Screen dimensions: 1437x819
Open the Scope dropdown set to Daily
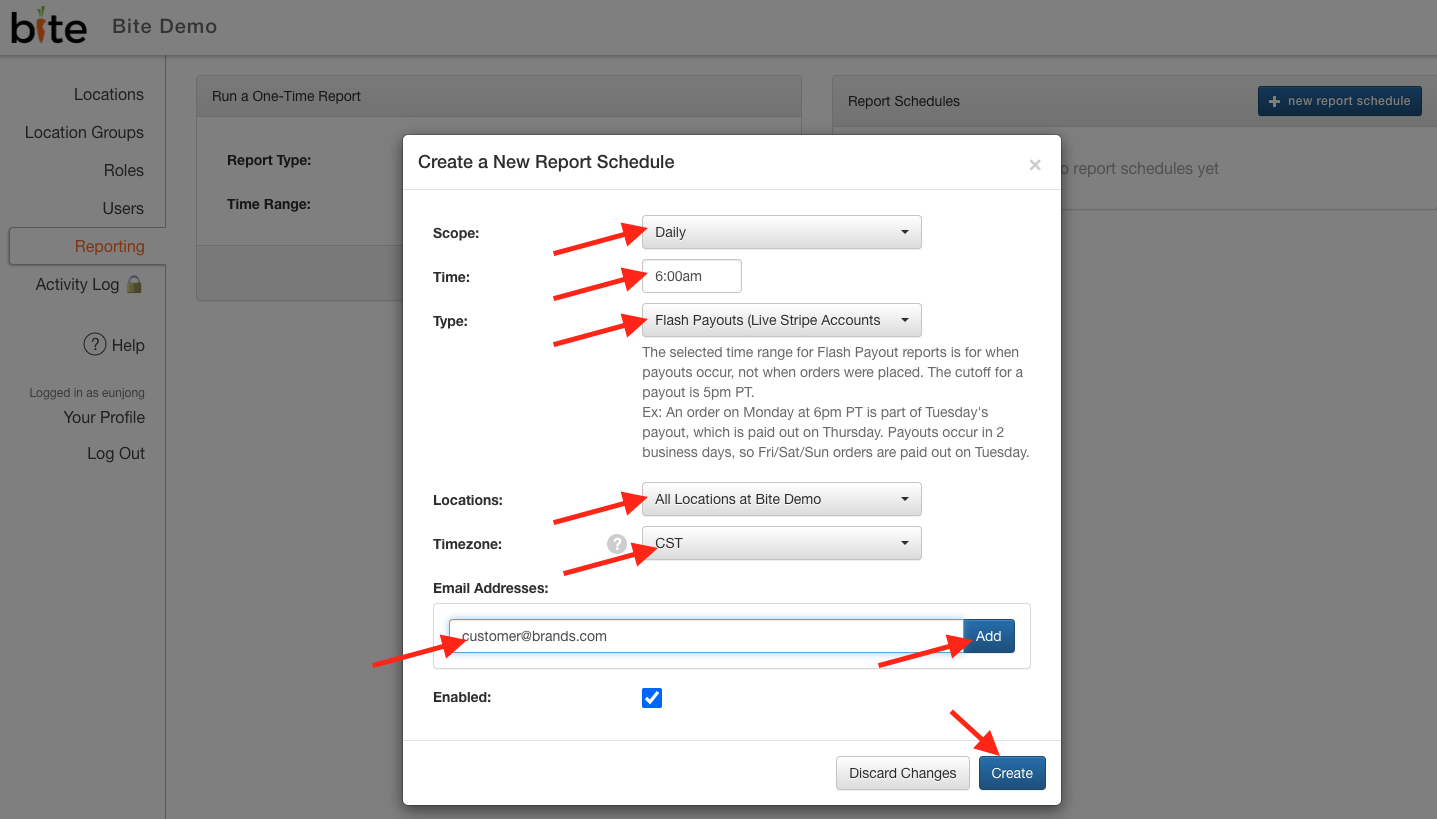tap(782, 232)
